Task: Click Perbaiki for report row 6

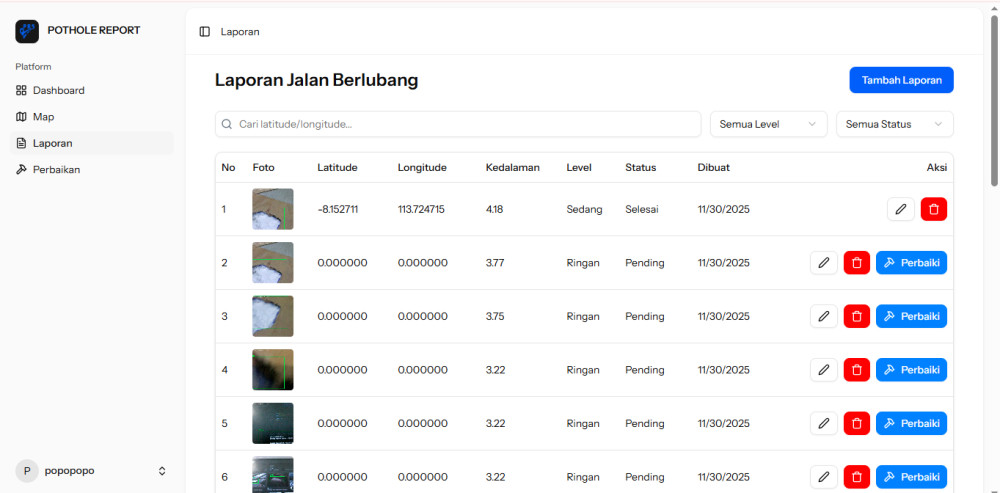Action: pyautogui.click(x=911, y=477)
